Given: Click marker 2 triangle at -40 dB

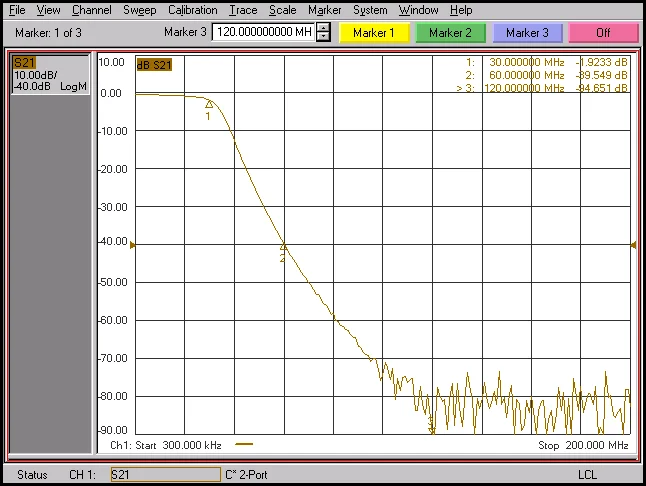Looking at the screenshot, I should (283, 247).
